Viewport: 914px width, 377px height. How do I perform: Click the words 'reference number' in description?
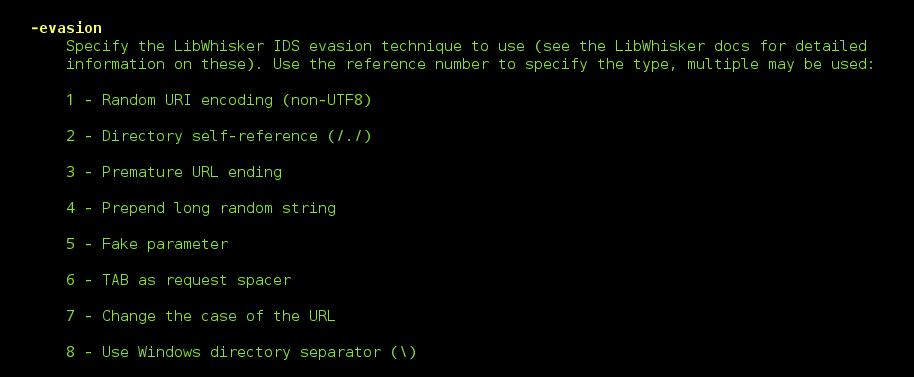417,64
